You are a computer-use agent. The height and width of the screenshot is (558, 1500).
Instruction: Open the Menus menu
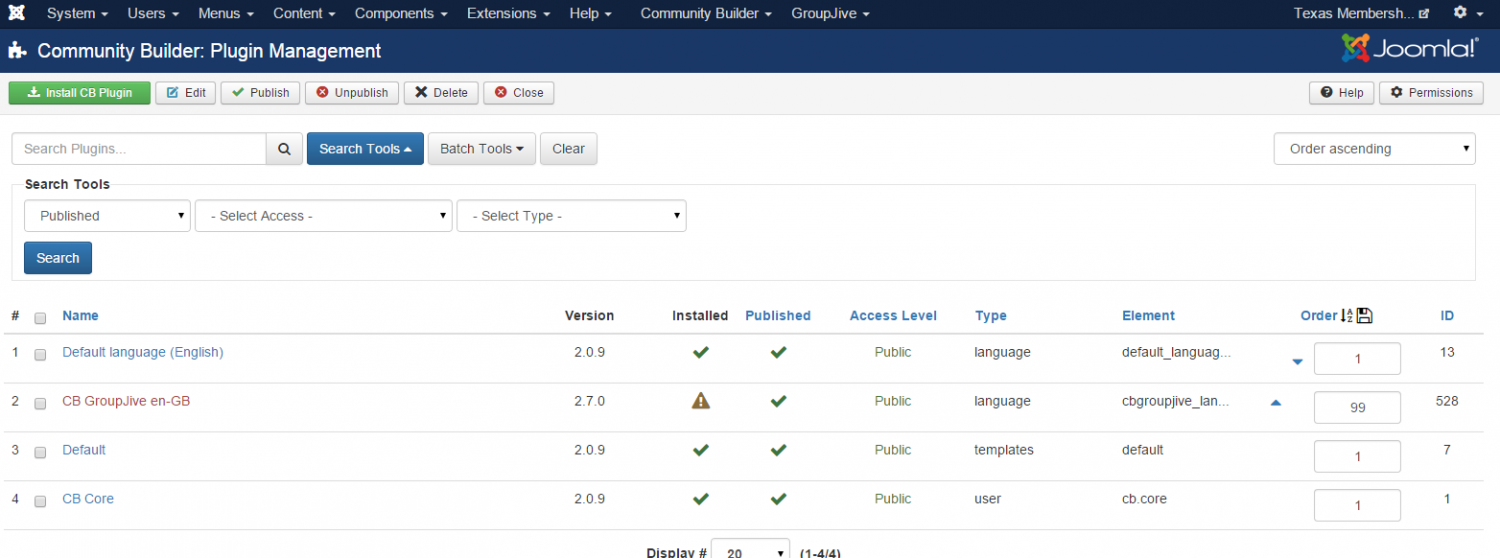pyautogui.click(x=226, y=13)
